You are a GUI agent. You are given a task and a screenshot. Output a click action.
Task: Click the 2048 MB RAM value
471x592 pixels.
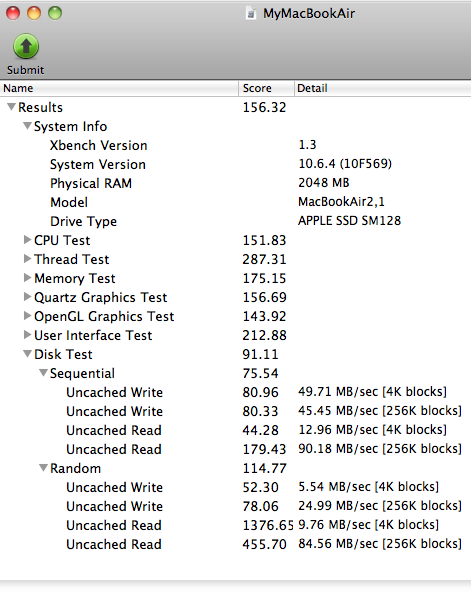coord(324,183)
